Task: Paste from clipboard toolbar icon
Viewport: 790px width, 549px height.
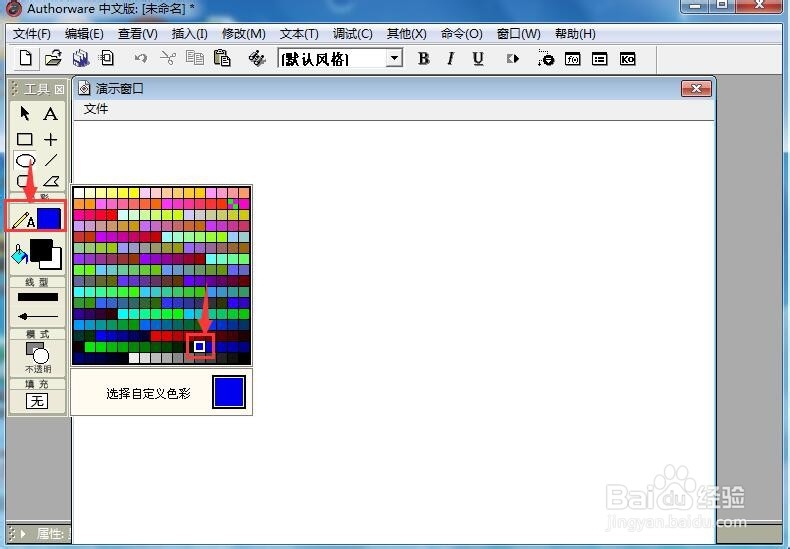Action: pos(222,58)
